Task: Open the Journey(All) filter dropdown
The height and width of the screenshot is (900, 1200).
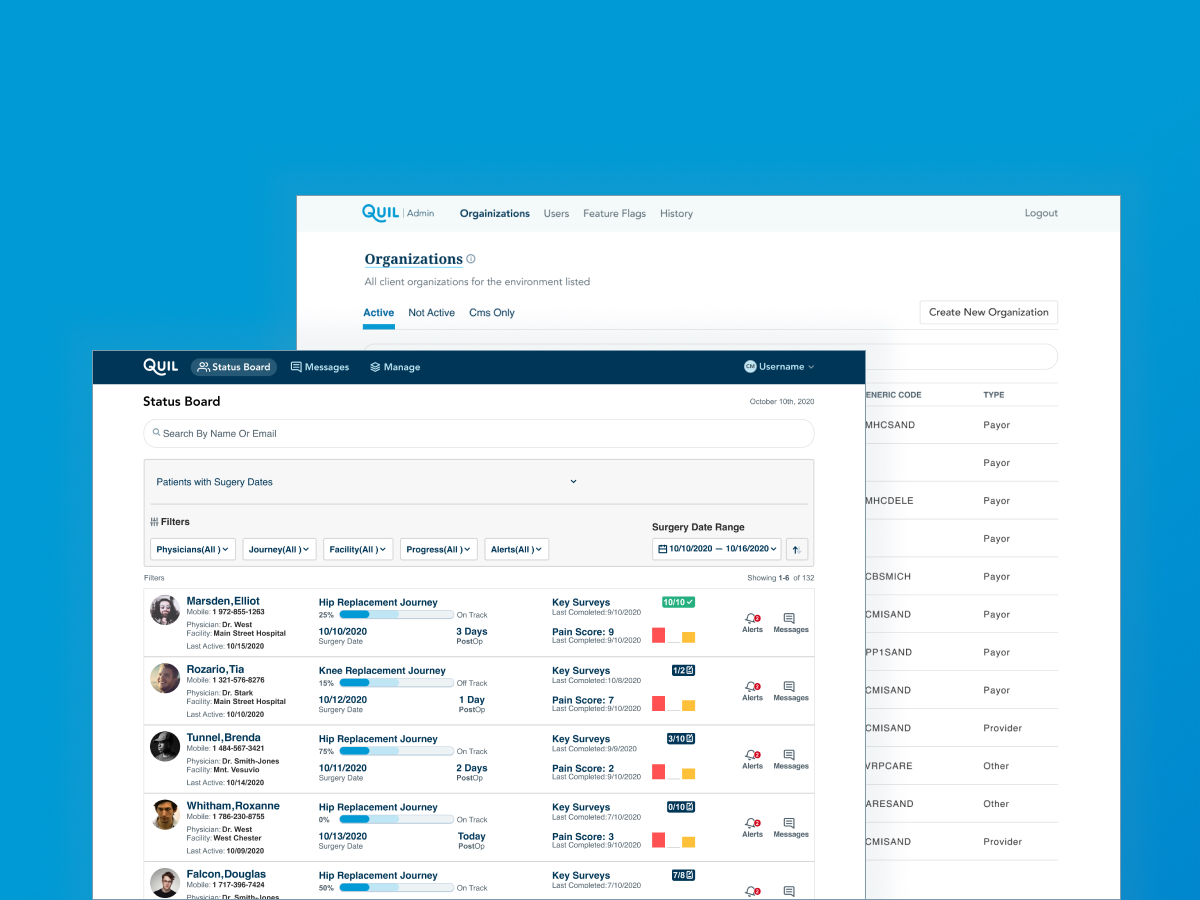Action: pos(279,549)
